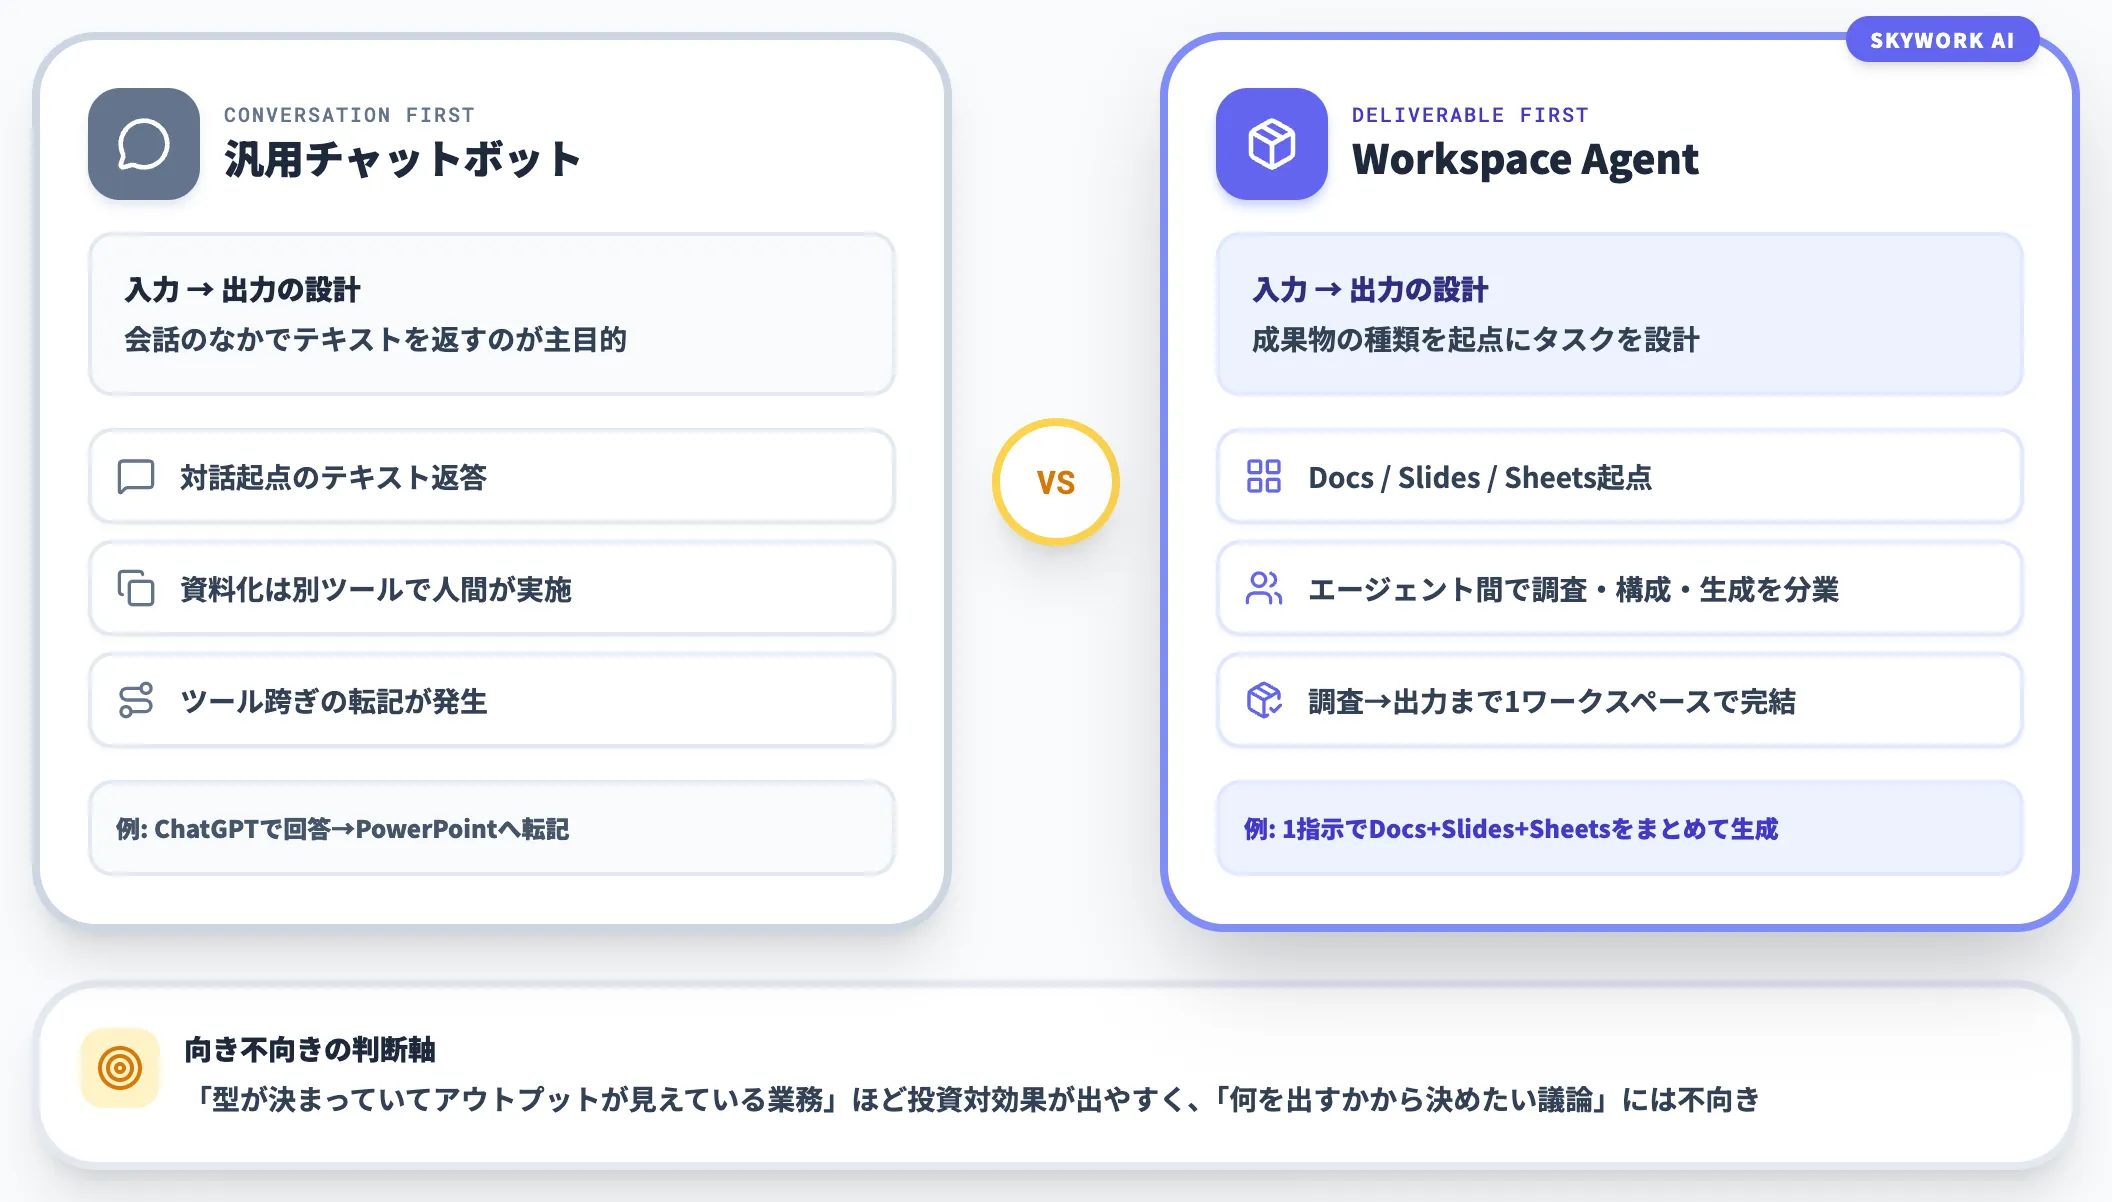Click the route icon in ツール跨ぎの転記が発生 row
The height and width of the screenshot is (1202, 2112).
click(136, 700)
